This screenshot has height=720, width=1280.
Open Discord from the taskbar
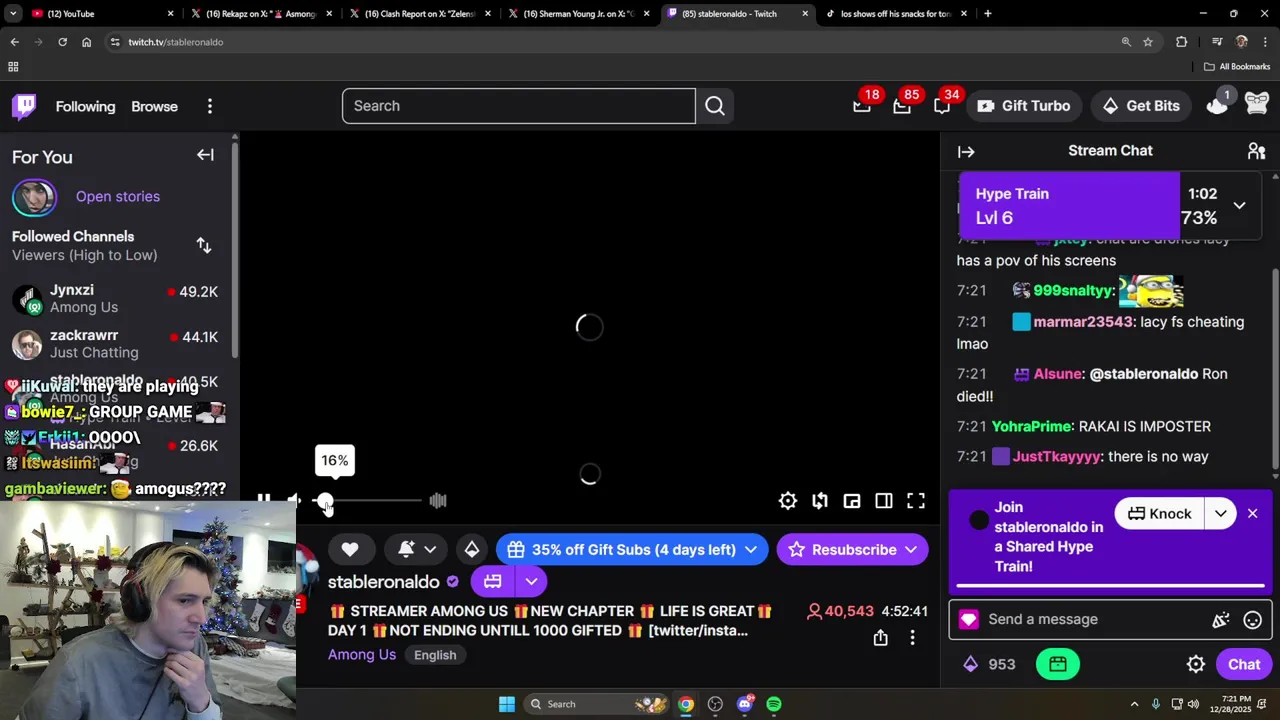(x=745, y=704)
